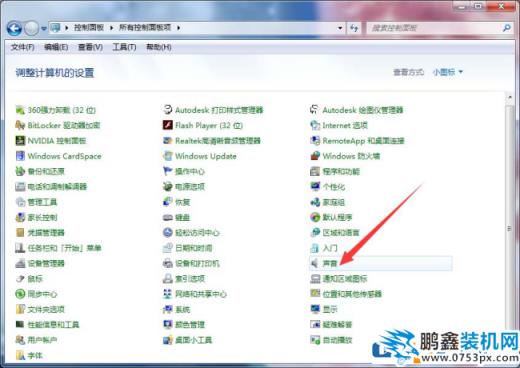This screenshot has width=520, height=368.
Task: Open the 帮助(H) menu
Action: click(x=159, y=47)
